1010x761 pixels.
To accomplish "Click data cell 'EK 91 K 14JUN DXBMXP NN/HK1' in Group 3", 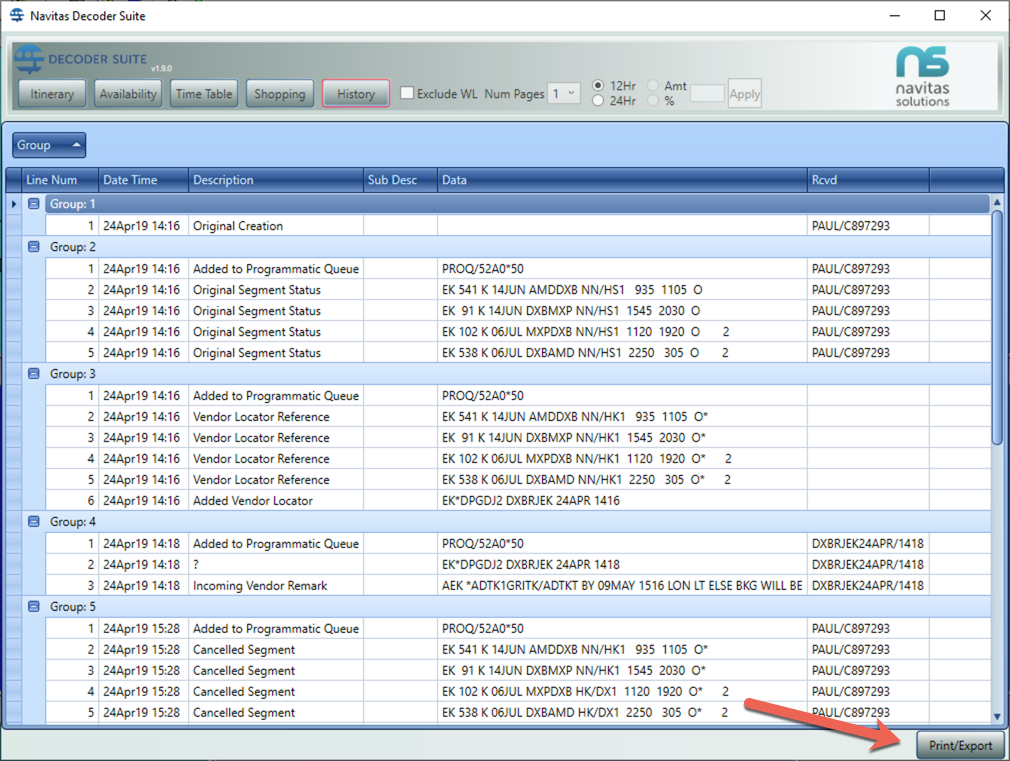I will tap(622, 438).
